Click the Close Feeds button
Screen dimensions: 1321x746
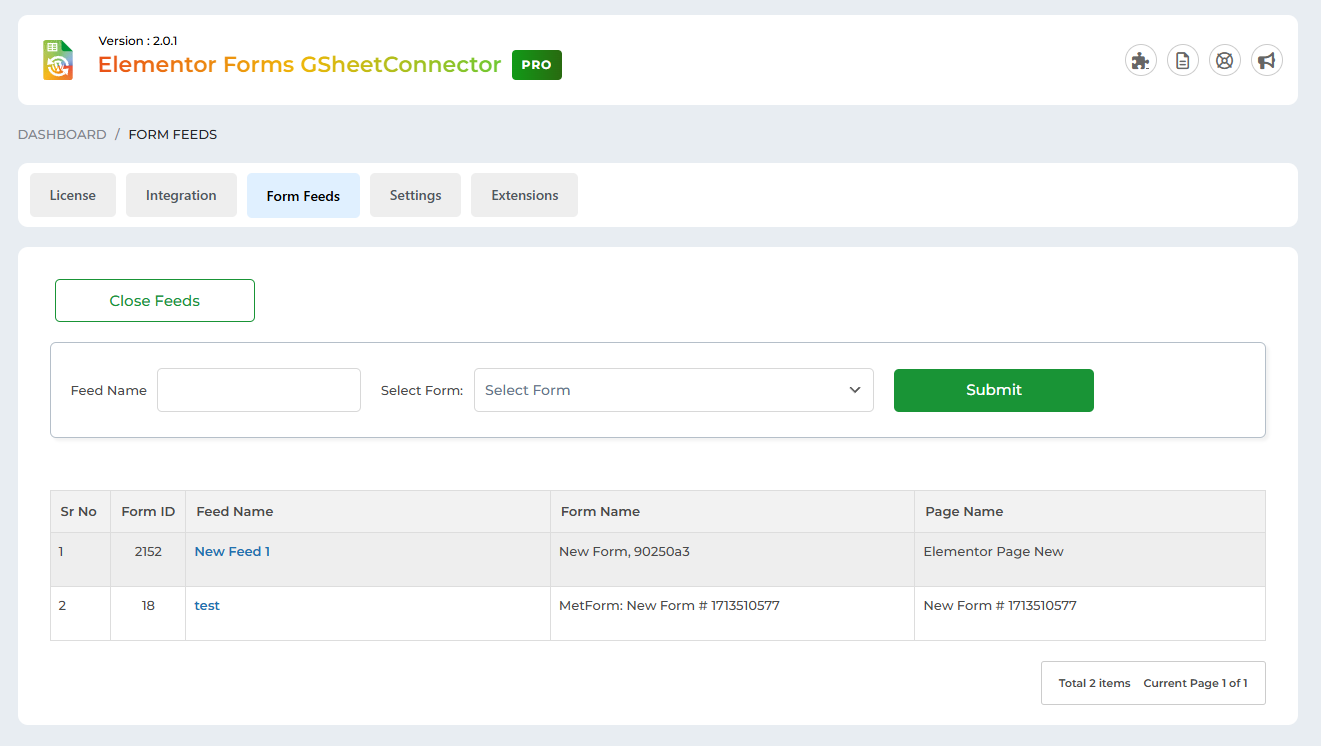pos(155,301)
